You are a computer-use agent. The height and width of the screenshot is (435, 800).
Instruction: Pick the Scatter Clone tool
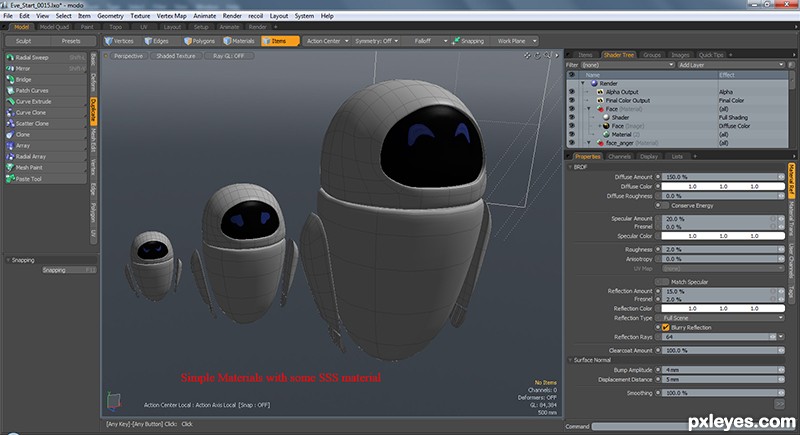click(46, 123)
